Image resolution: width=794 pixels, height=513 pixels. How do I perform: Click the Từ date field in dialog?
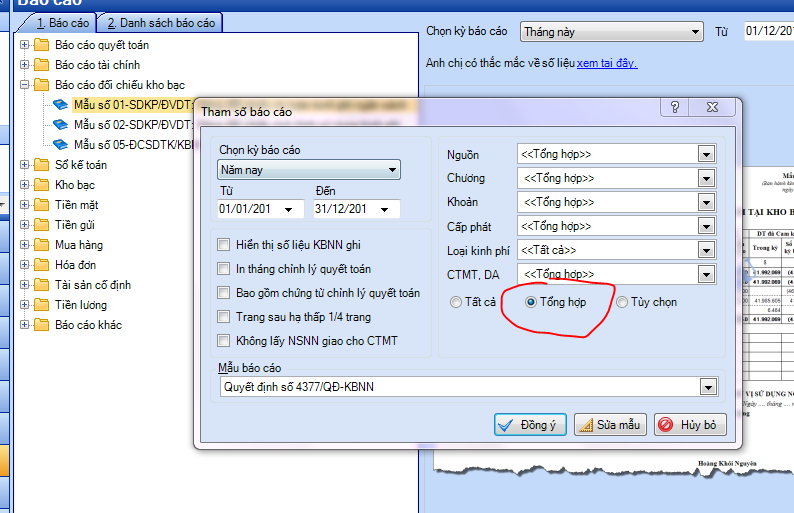[x=248, y=209]
